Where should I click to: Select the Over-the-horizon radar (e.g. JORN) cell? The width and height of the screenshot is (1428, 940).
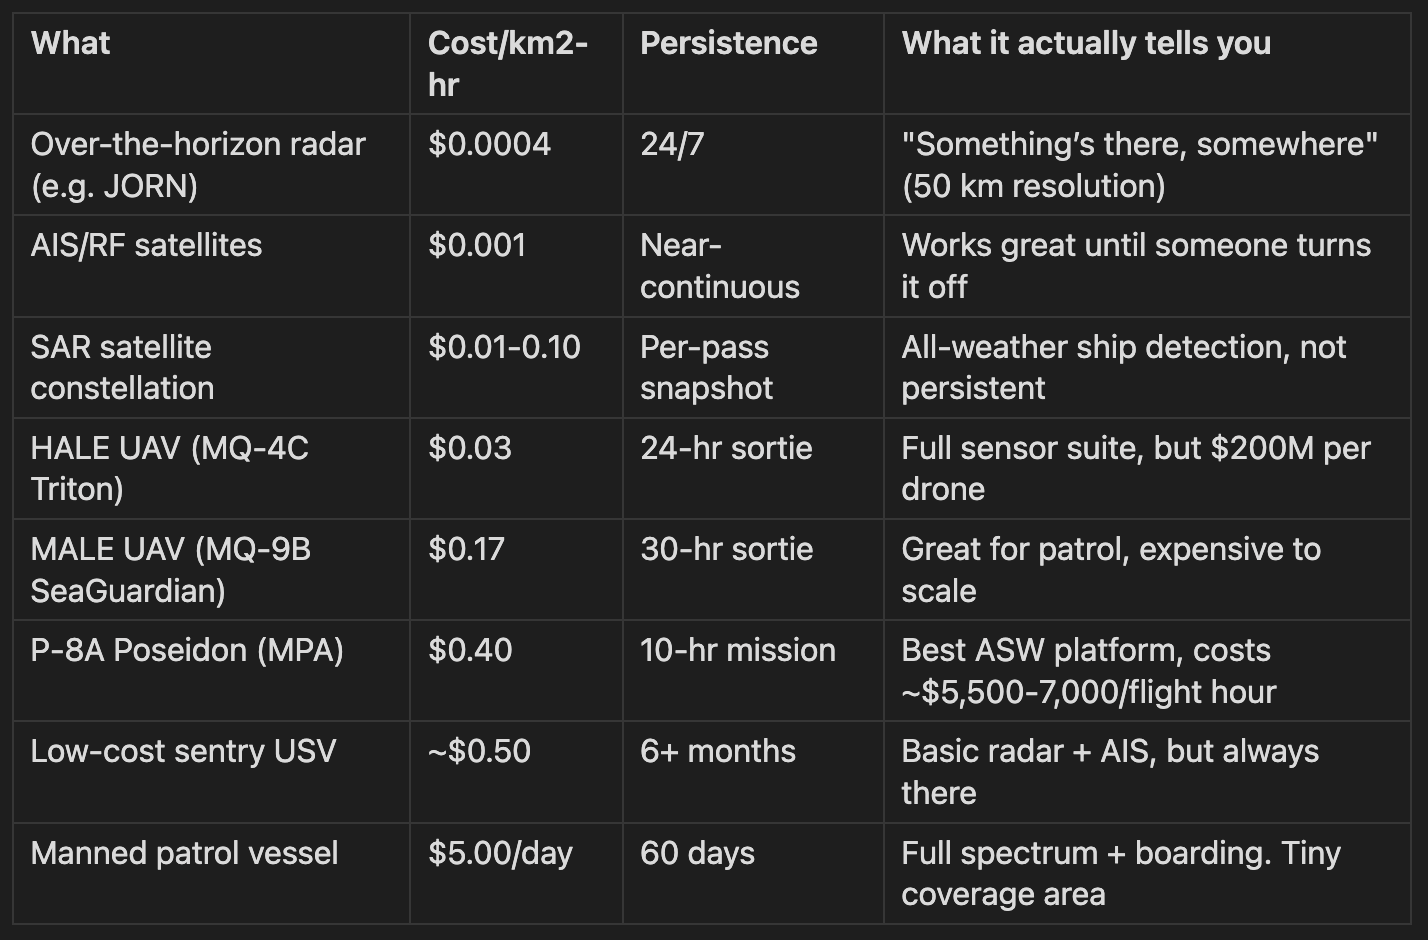coord(198,165)
